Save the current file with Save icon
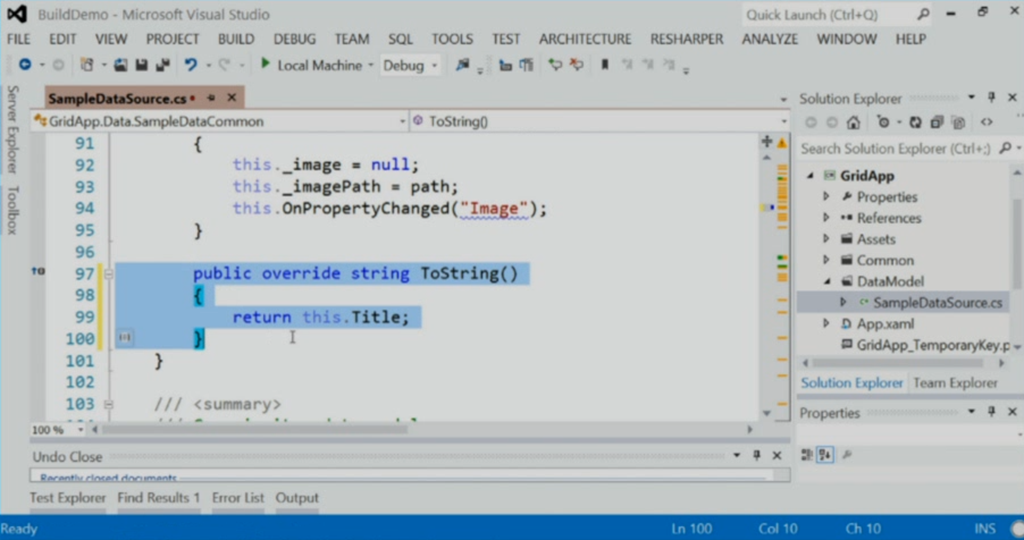Screen dimensions: 1024x540 pyautogui.click(x=141, y=65)
